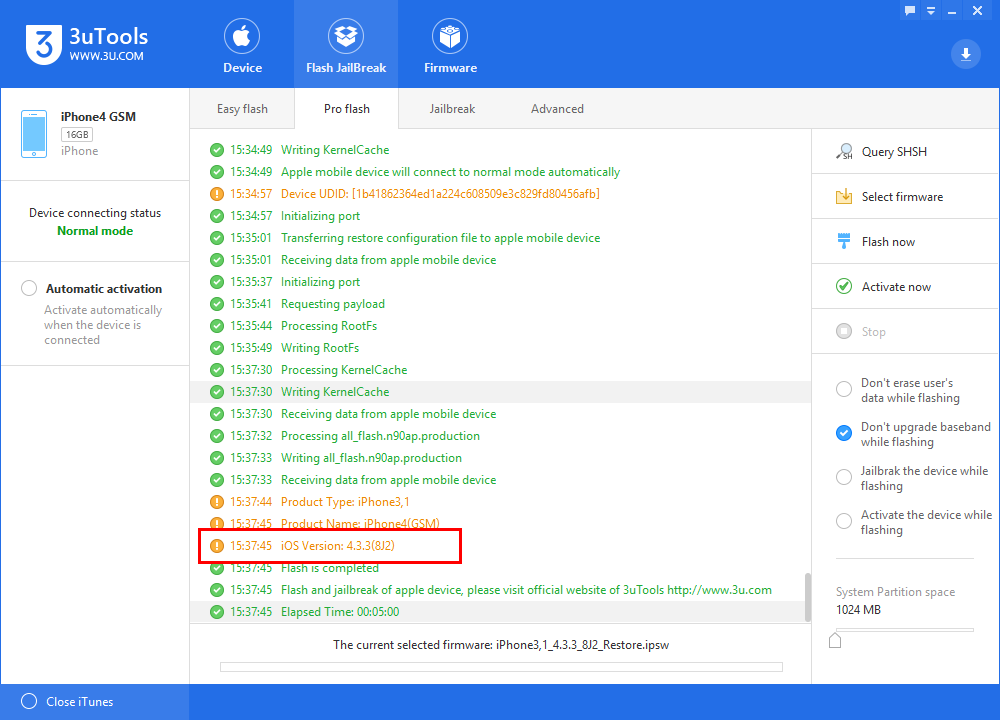Click the warning icon beside Device UDID
Screen dimensions: 1000x720
pos(217,194)
